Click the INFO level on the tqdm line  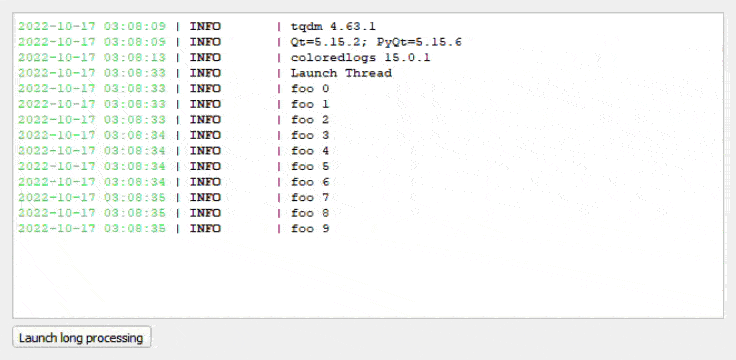coord(205,26)
